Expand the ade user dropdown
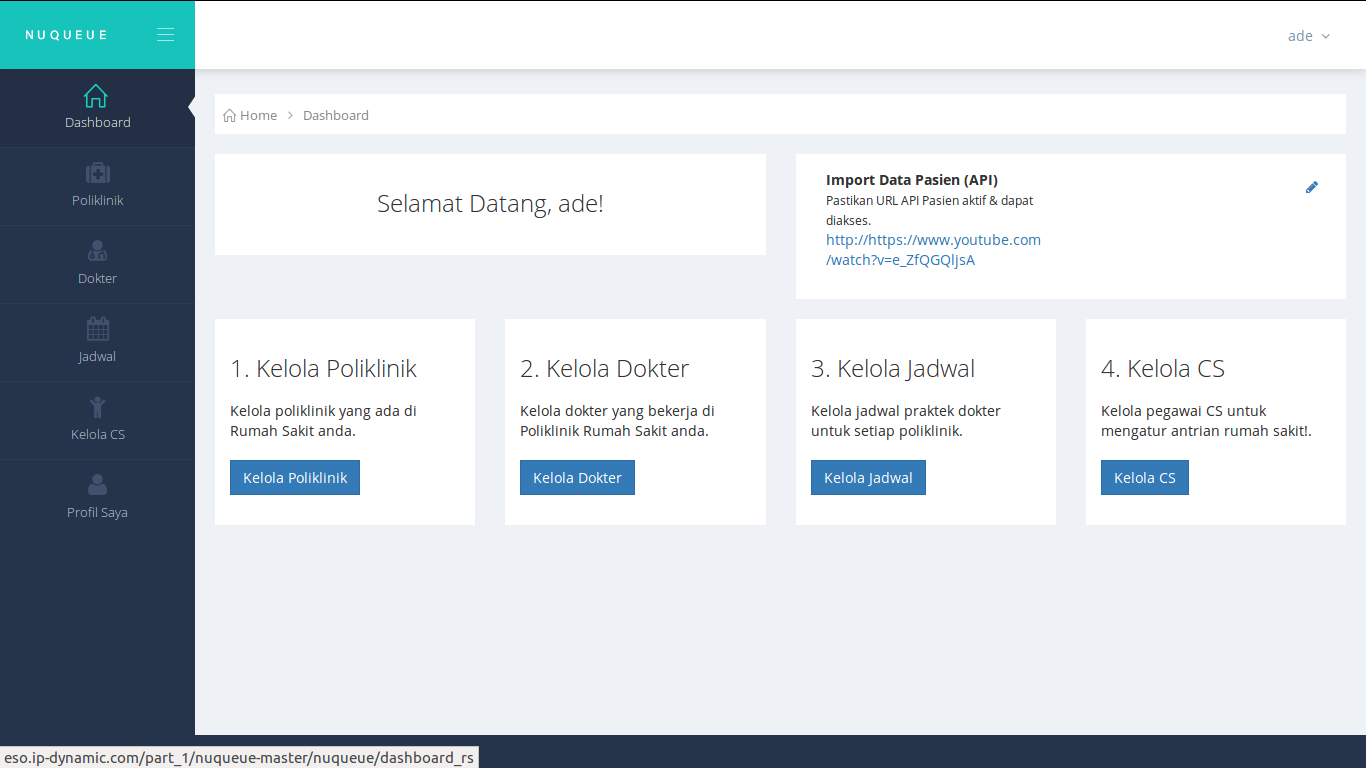 coord(1308,36)
